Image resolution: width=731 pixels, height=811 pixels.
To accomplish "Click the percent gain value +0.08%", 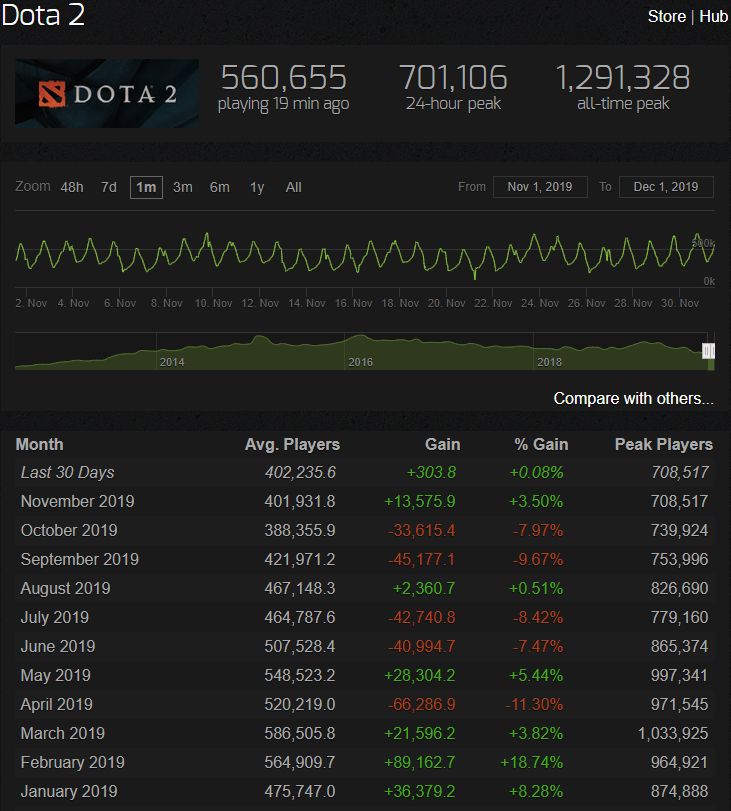I will point(536,472).
